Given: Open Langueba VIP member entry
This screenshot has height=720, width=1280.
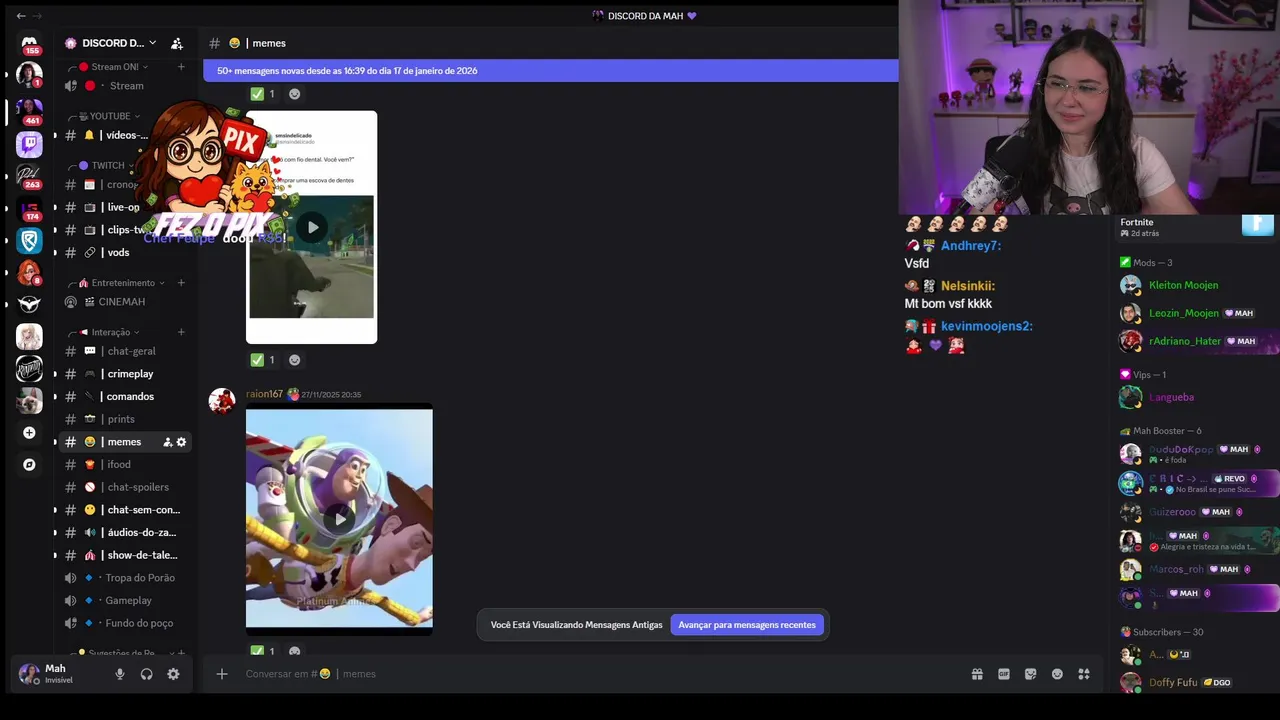Looking at the screenshot, I should click(1197, 397).
